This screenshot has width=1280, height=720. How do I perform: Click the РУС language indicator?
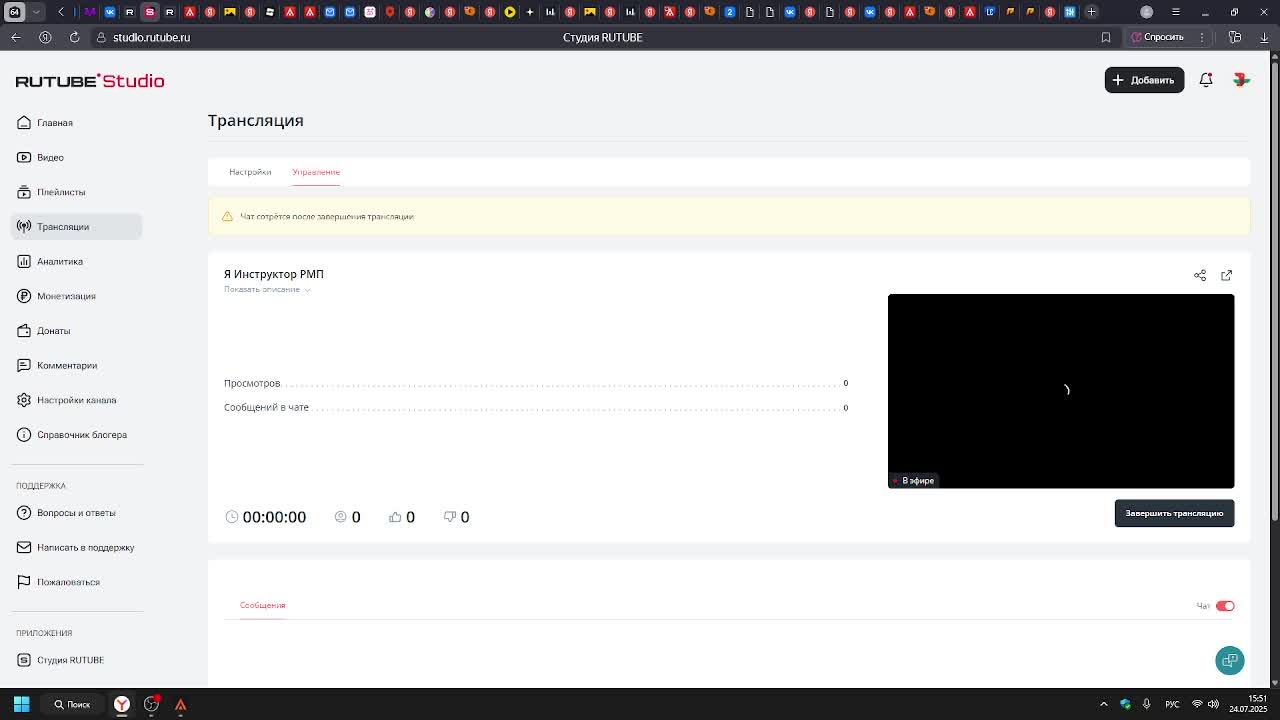coord(1172,704)
